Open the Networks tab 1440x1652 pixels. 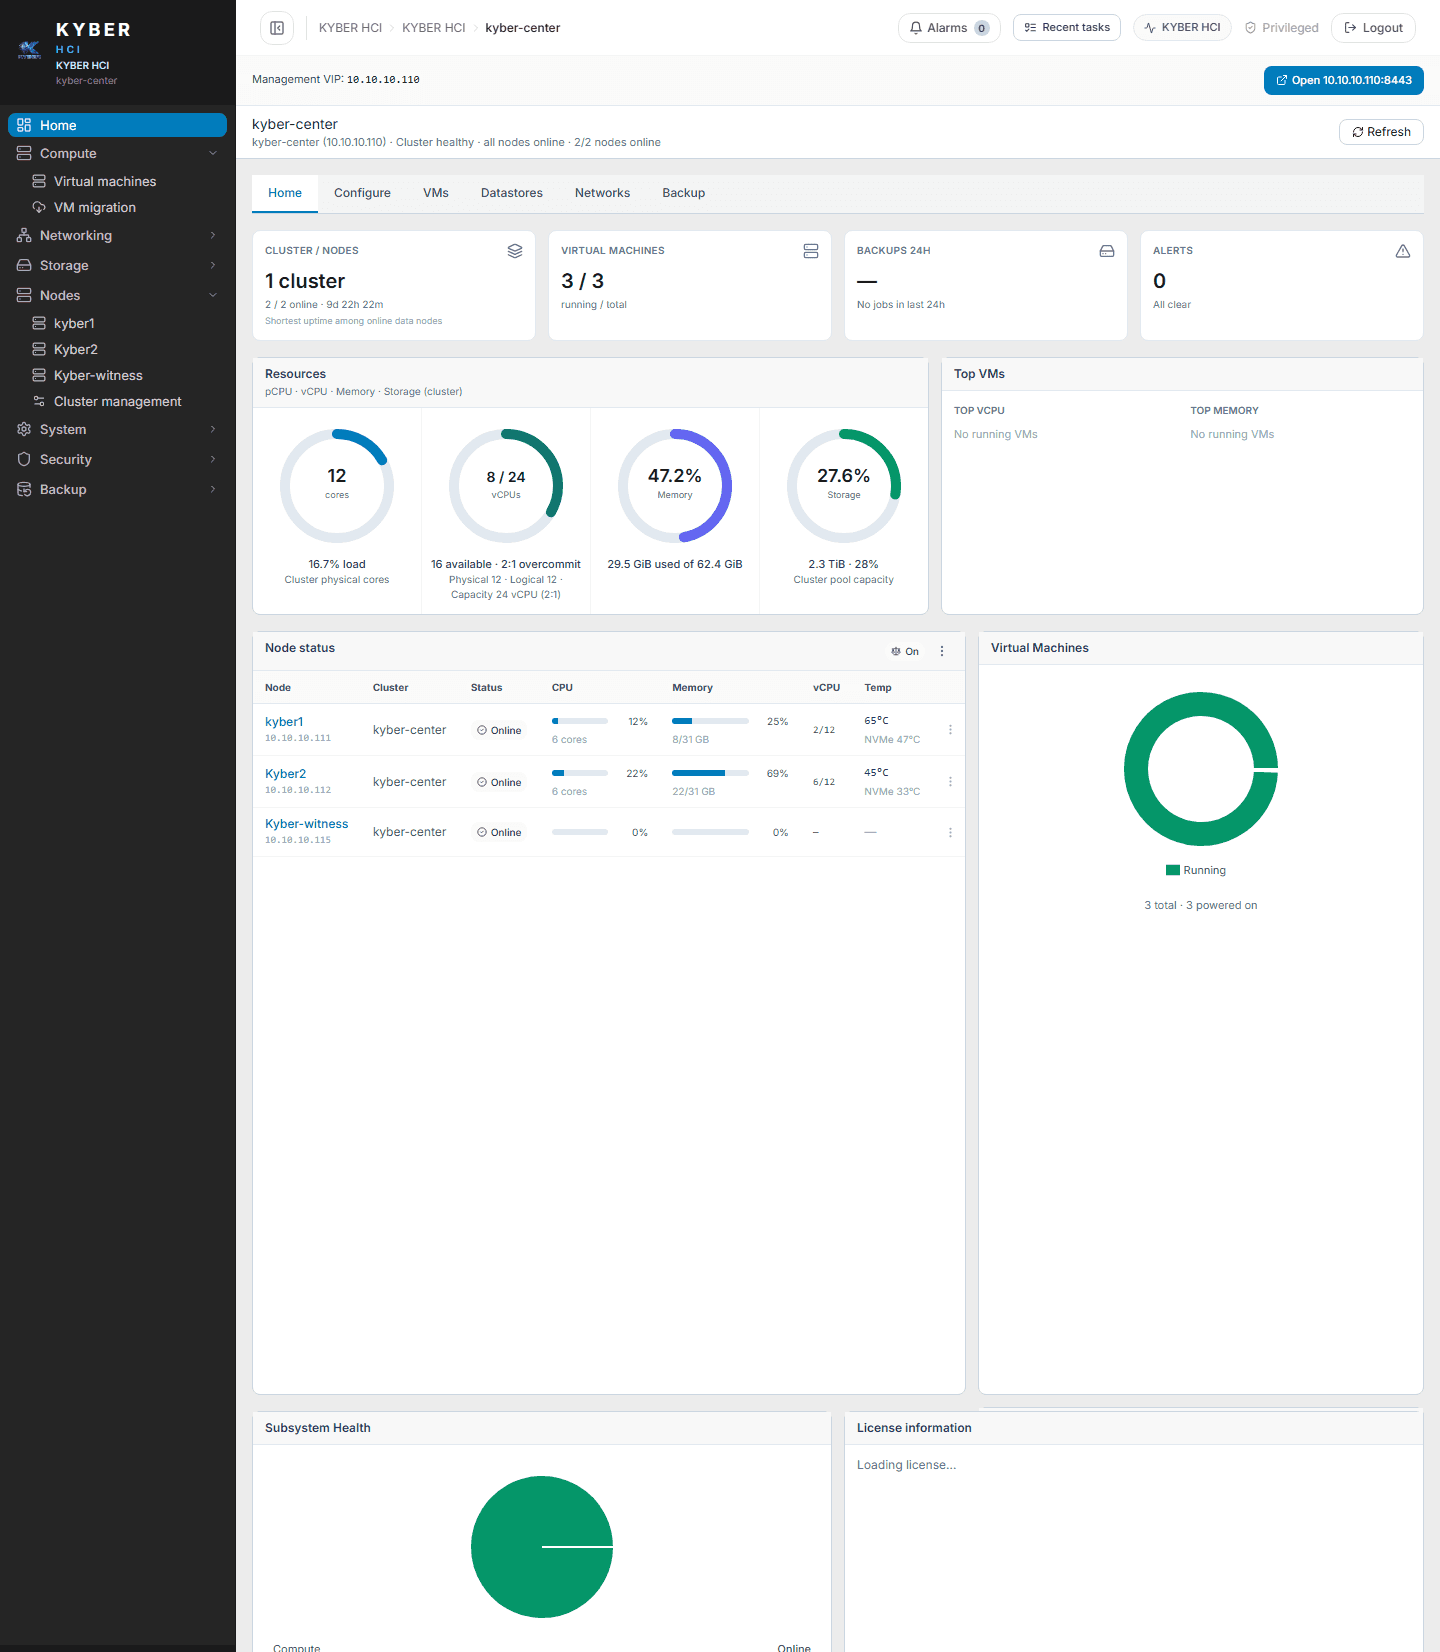pos(602,193)
